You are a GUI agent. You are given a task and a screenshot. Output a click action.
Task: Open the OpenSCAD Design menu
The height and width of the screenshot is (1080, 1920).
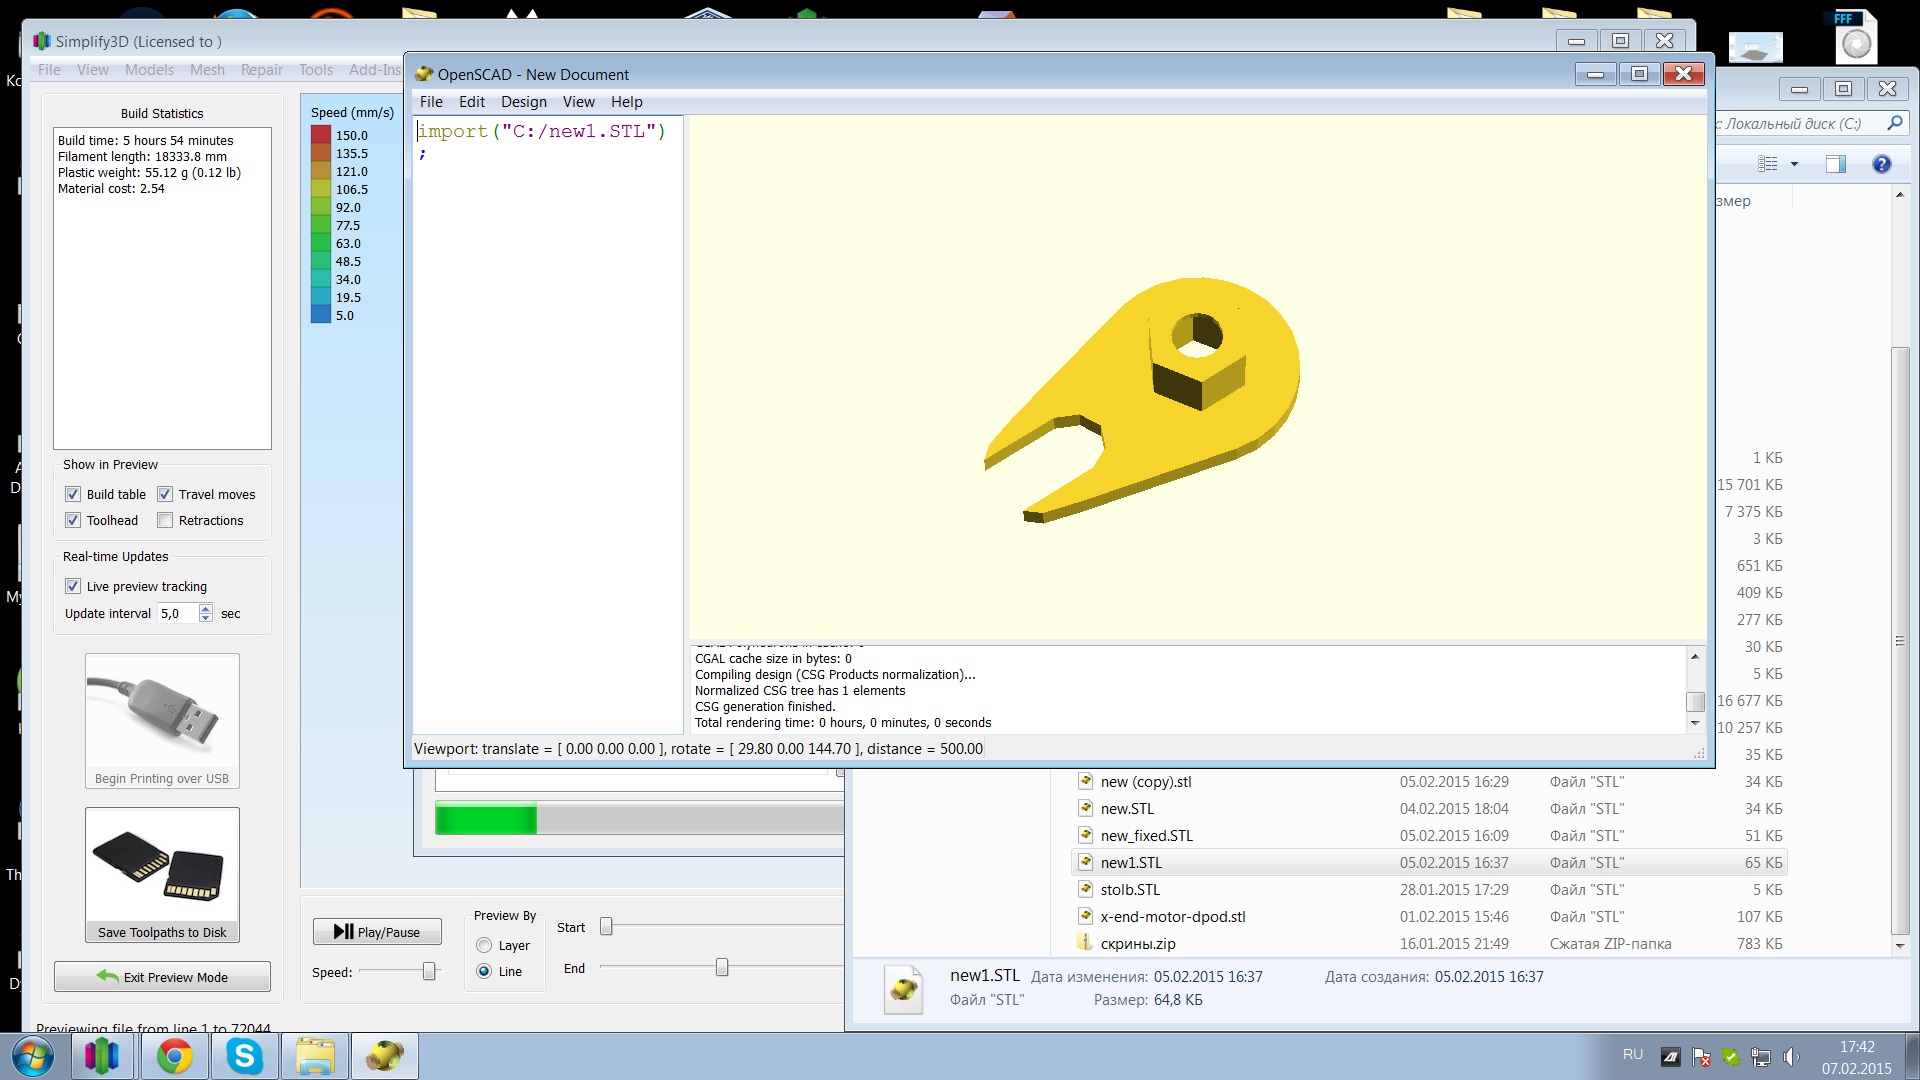(523, 102)
